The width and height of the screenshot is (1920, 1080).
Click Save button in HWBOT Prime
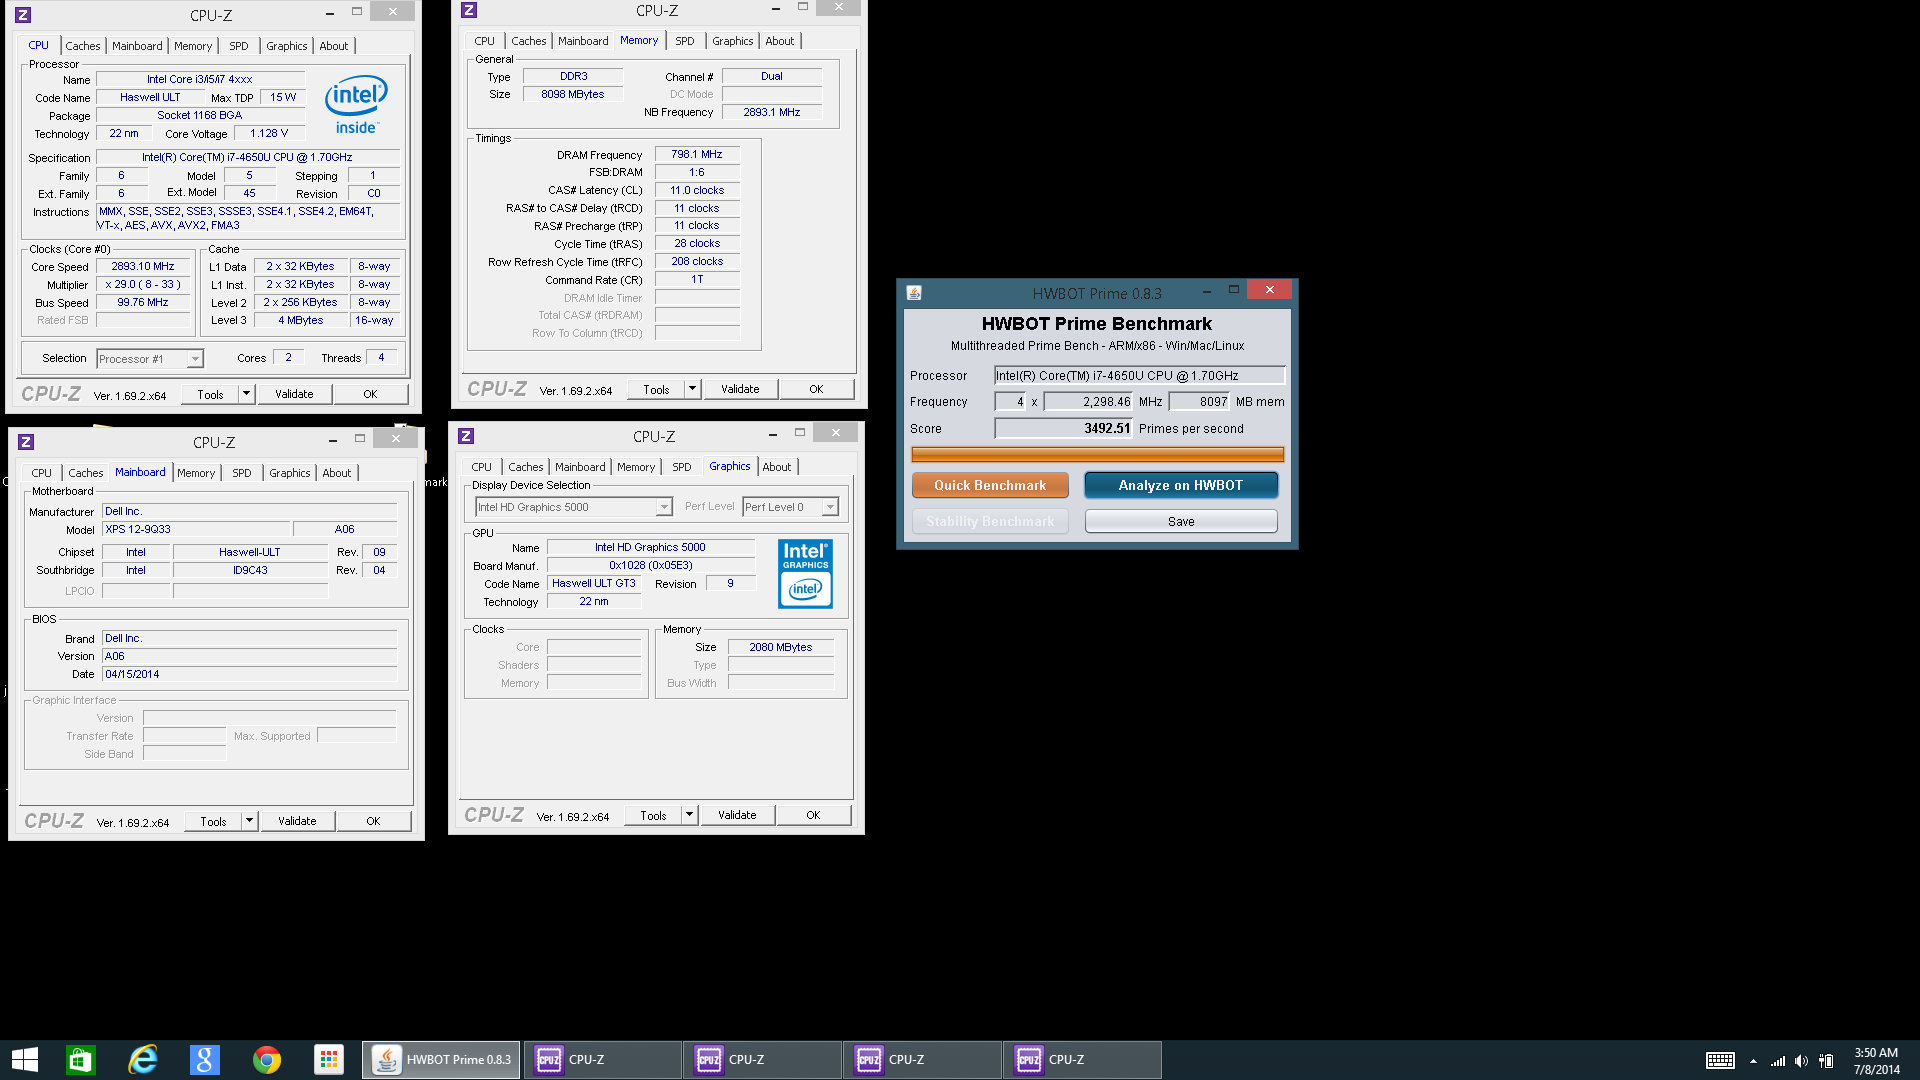[1181, 521]
